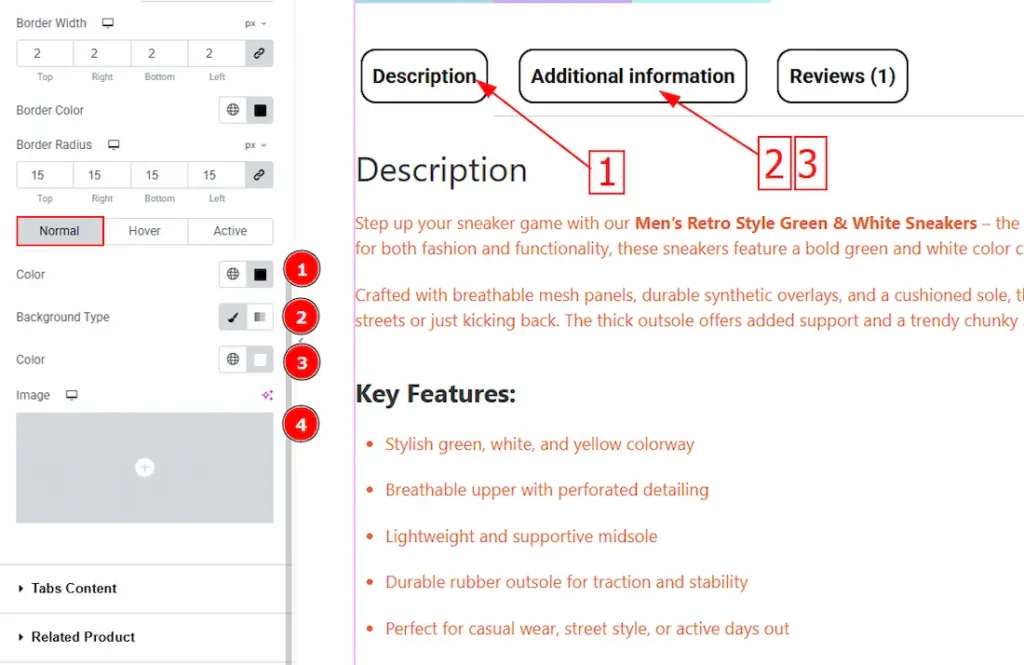Toggle the Border Radius linked values icon
Screen dimensions: 1024x665
[x=259, y=175]
